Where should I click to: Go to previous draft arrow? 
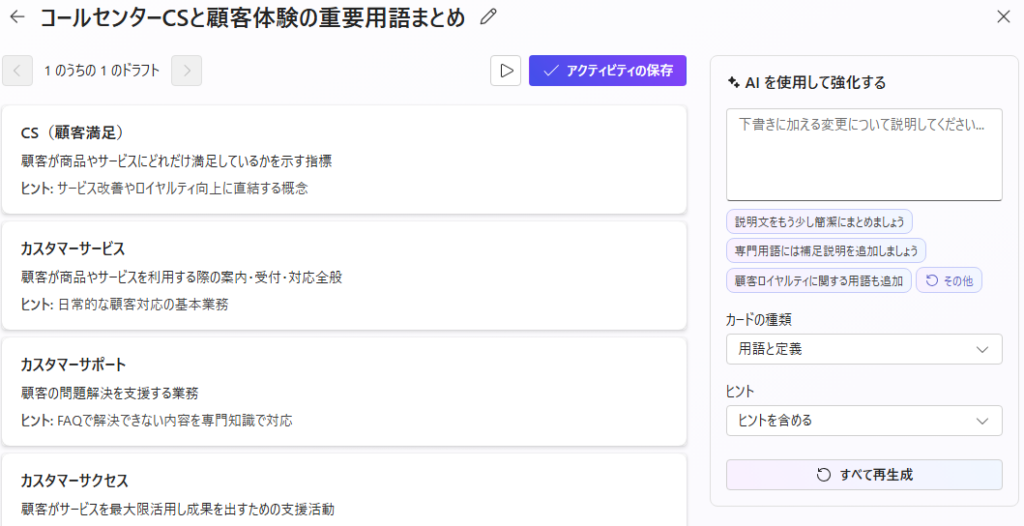coord(18,71)
